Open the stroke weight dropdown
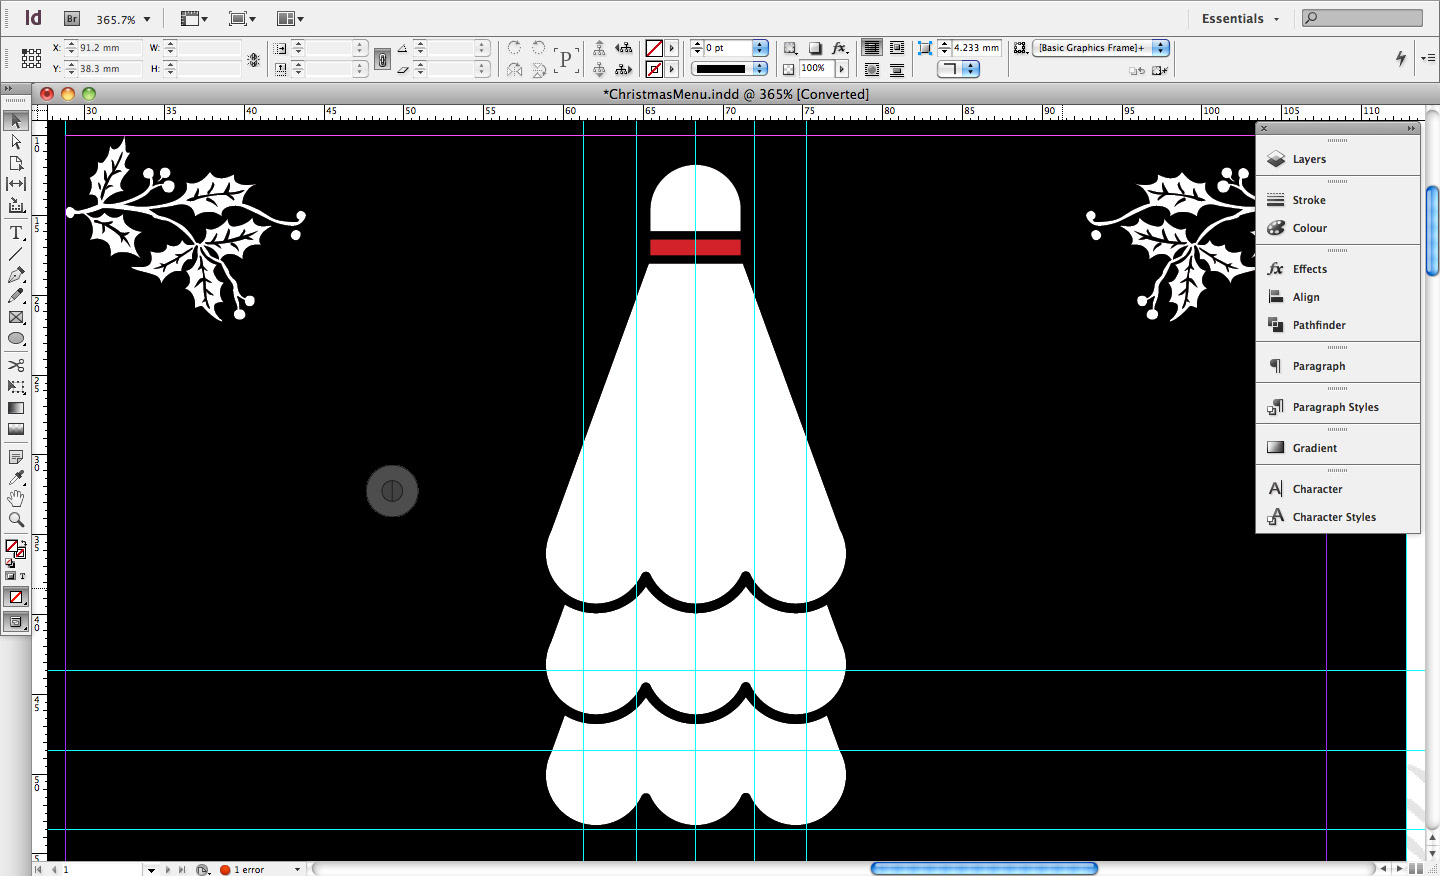This screenshot has width=1440, height=876. 760,48
